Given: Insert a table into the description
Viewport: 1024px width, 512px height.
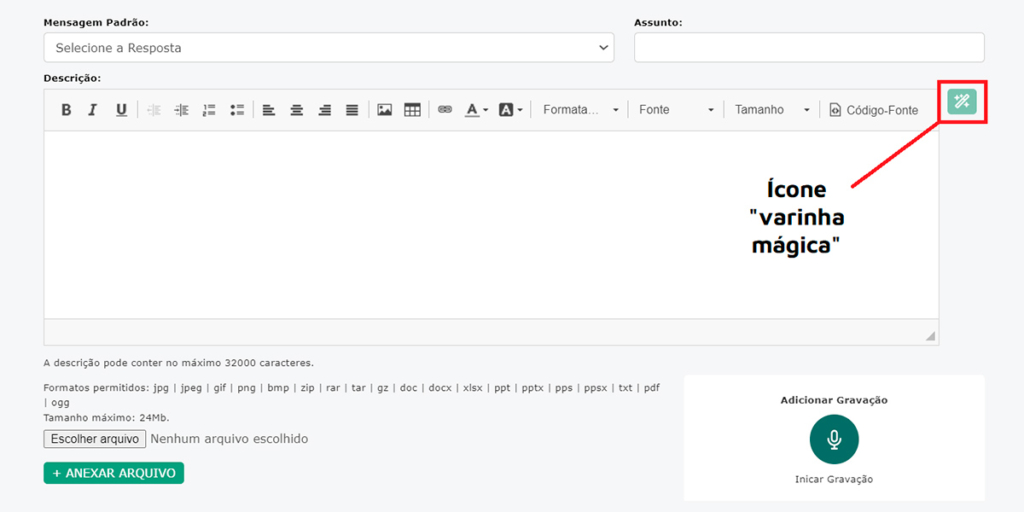Looking at the screenshot, I should pyautogui.click(x=412, y=110).
